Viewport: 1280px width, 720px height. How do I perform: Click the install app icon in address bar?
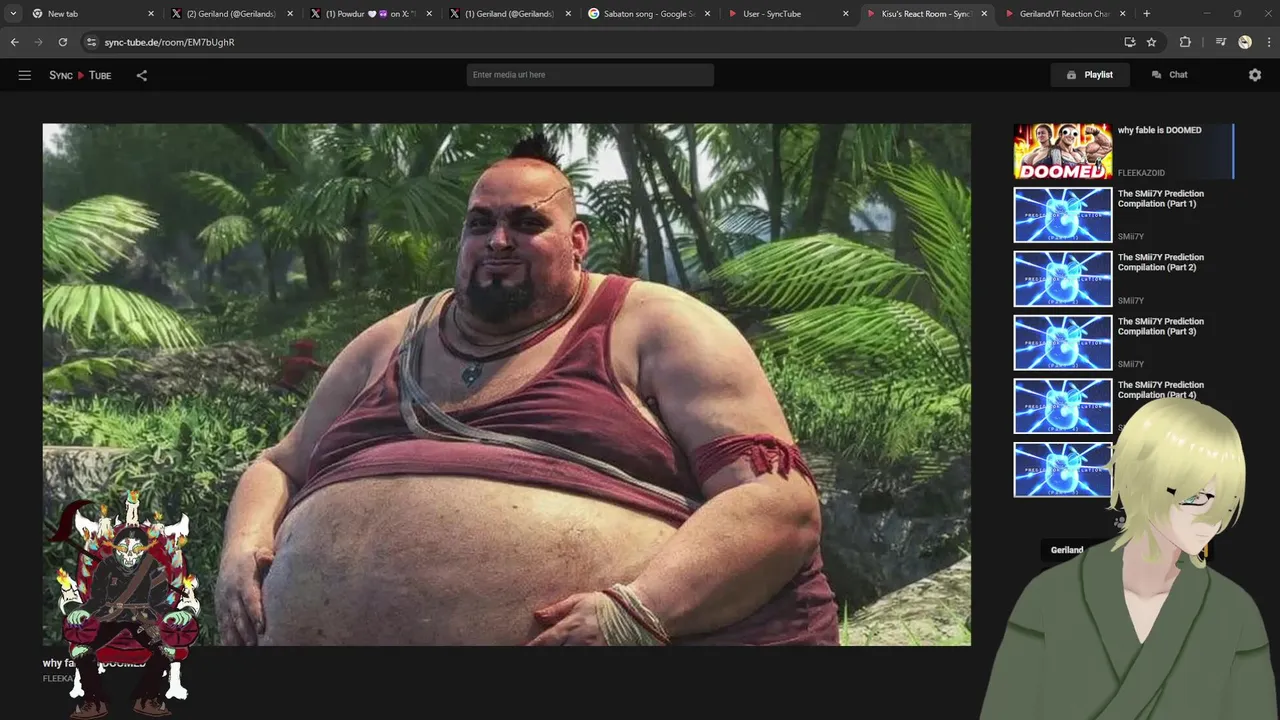point(1129,42)
